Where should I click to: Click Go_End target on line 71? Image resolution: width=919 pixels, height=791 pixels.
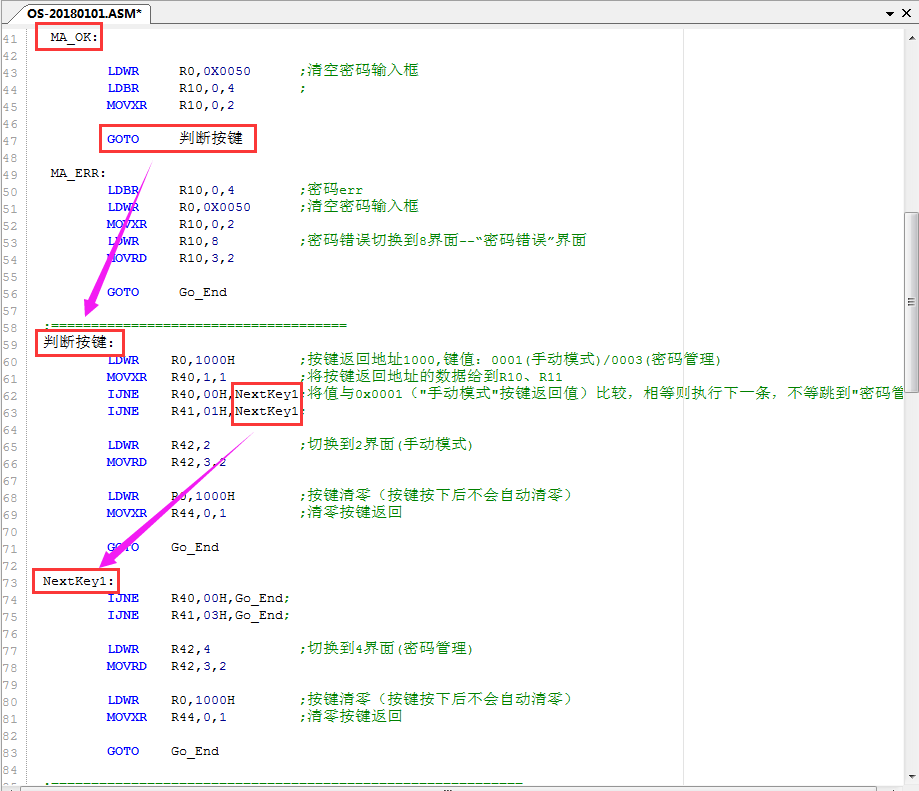click(x=195, y=547)
